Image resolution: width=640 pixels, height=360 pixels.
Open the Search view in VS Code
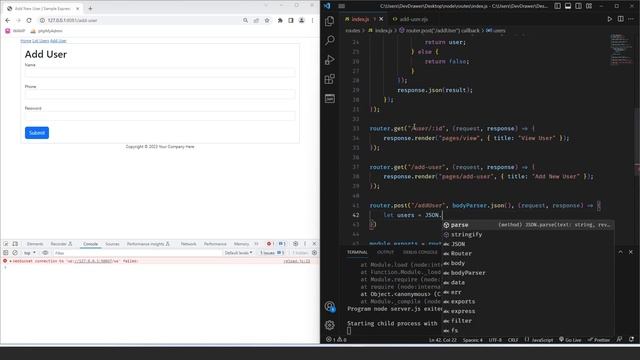coord(329,40)
